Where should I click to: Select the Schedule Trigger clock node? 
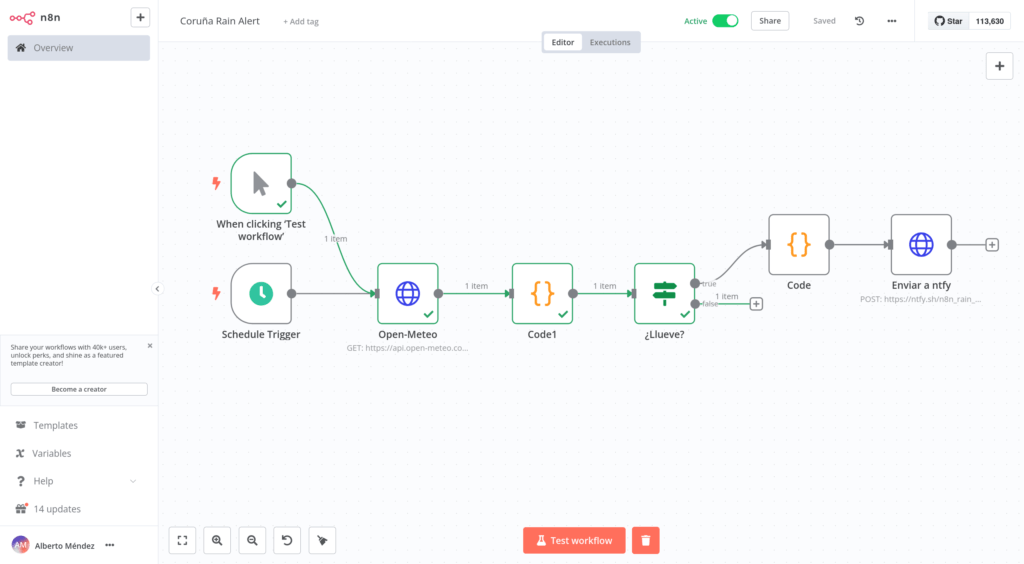(260, 293)
